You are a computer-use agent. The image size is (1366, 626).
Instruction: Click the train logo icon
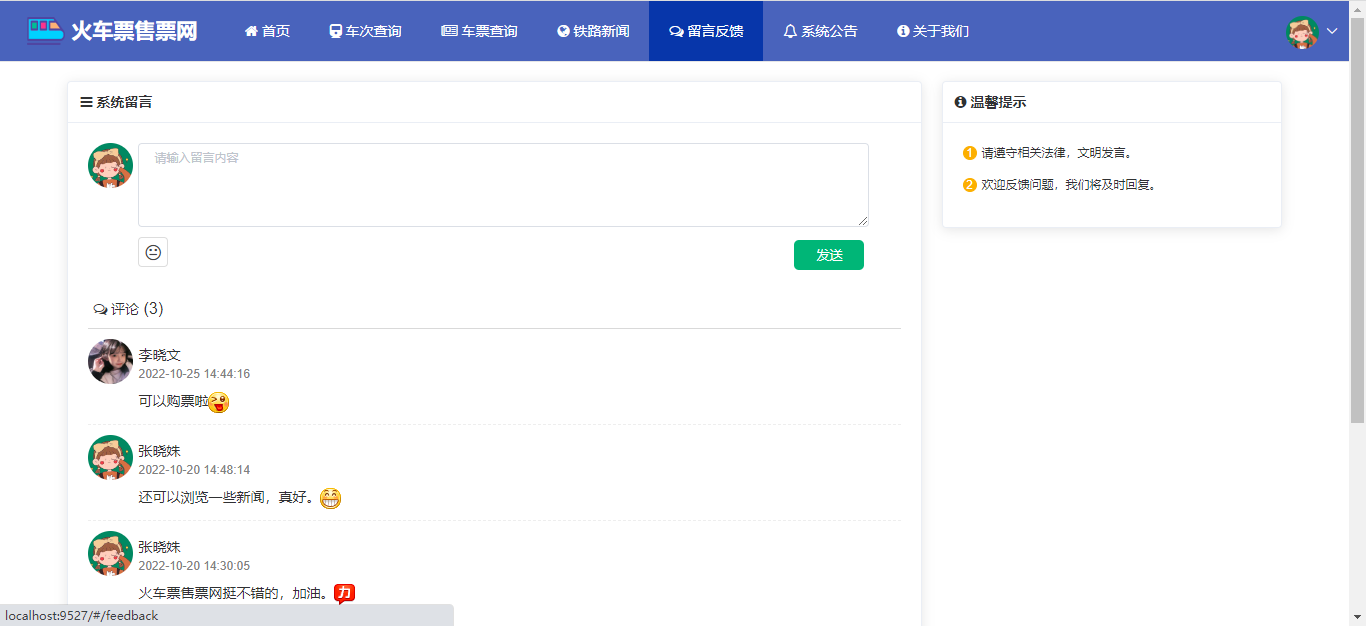45,30
